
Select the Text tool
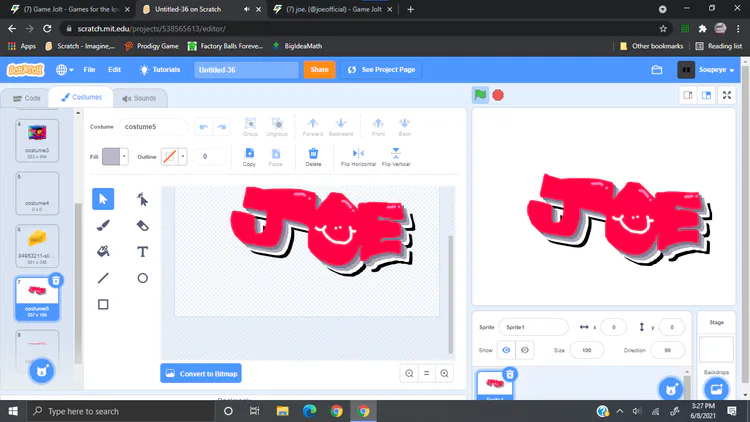point(142,251)
